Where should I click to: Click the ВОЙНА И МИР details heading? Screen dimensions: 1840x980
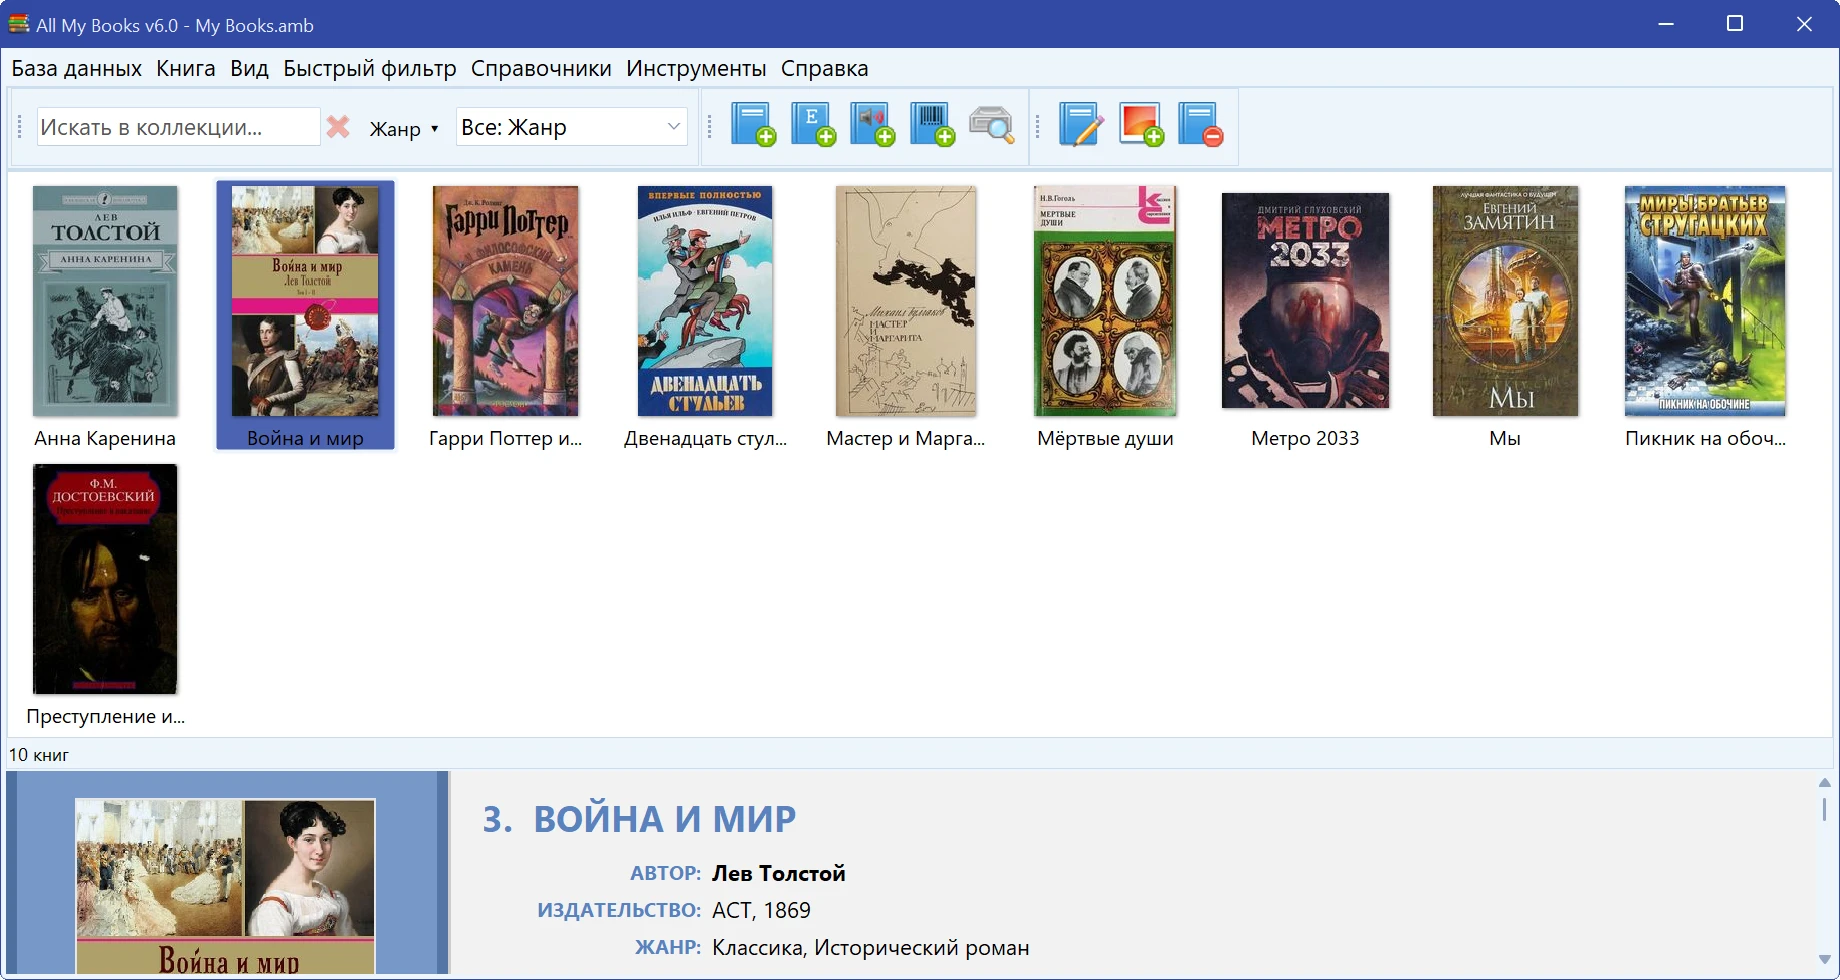664,819
